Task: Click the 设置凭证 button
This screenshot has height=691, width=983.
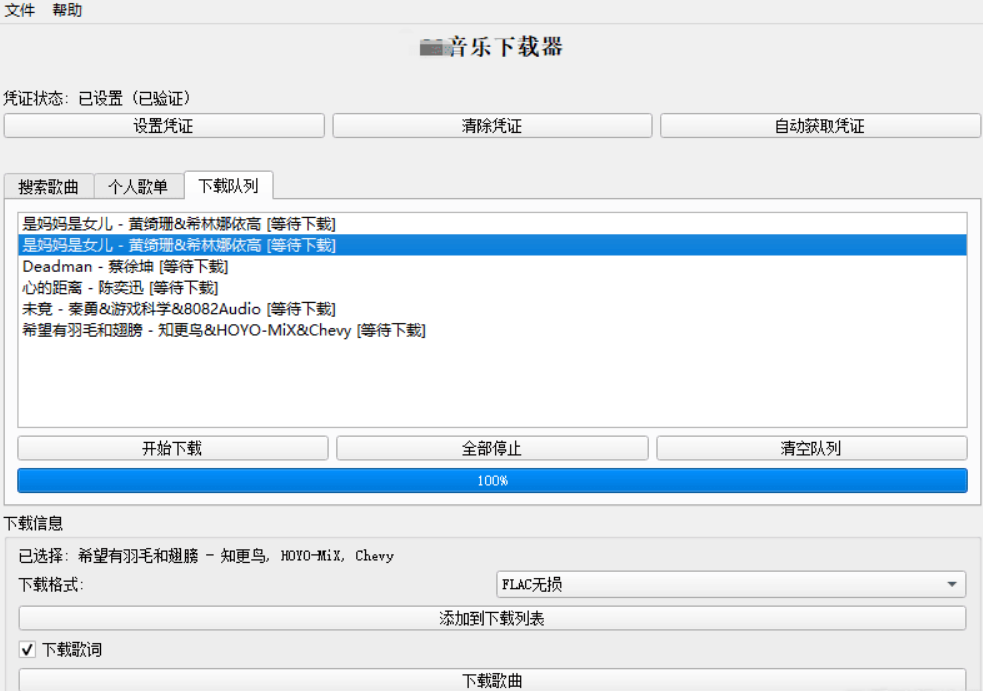Action: click(x=164, y=126)
